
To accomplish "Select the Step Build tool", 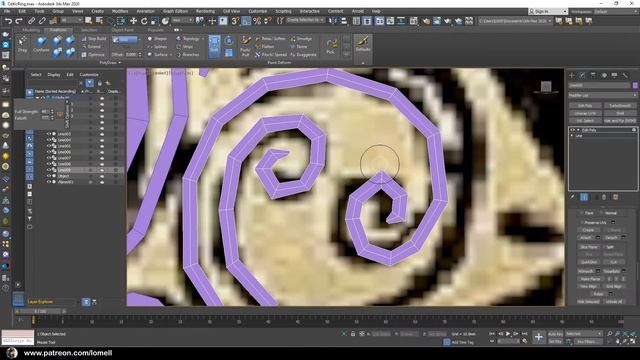I will (x=93, y=39).
